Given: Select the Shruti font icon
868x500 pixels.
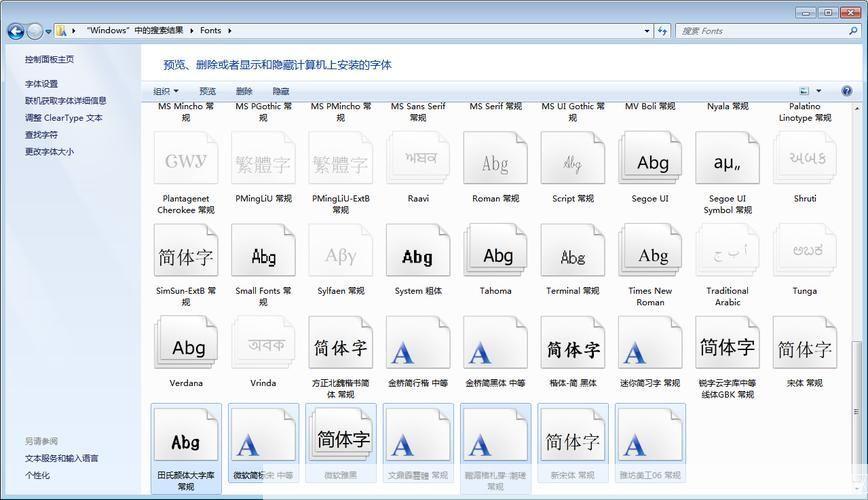Looking at the screenshot, I should point(805,158).
